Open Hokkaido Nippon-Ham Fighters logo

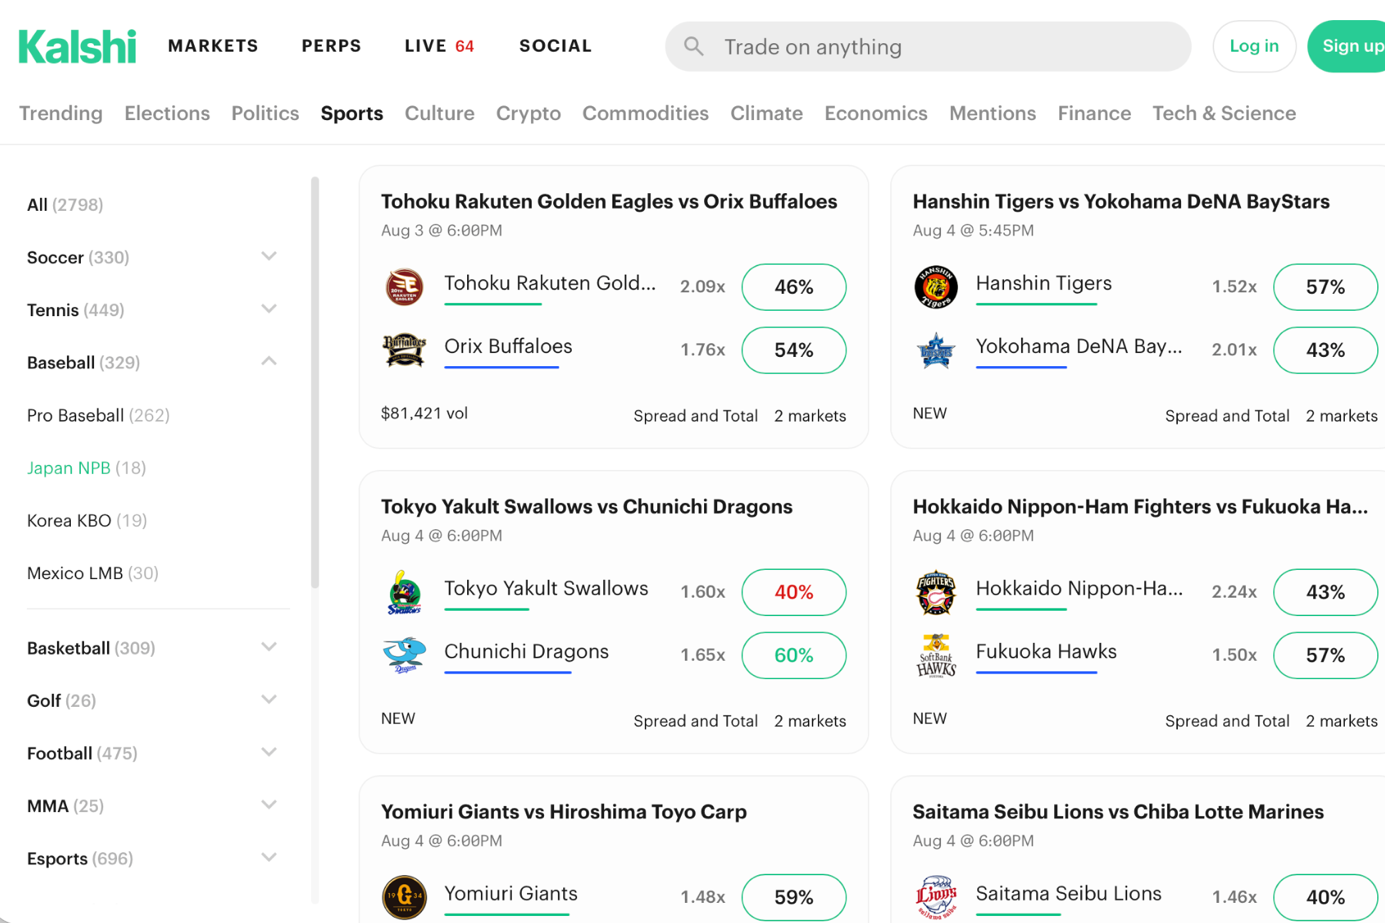(936, 592)
